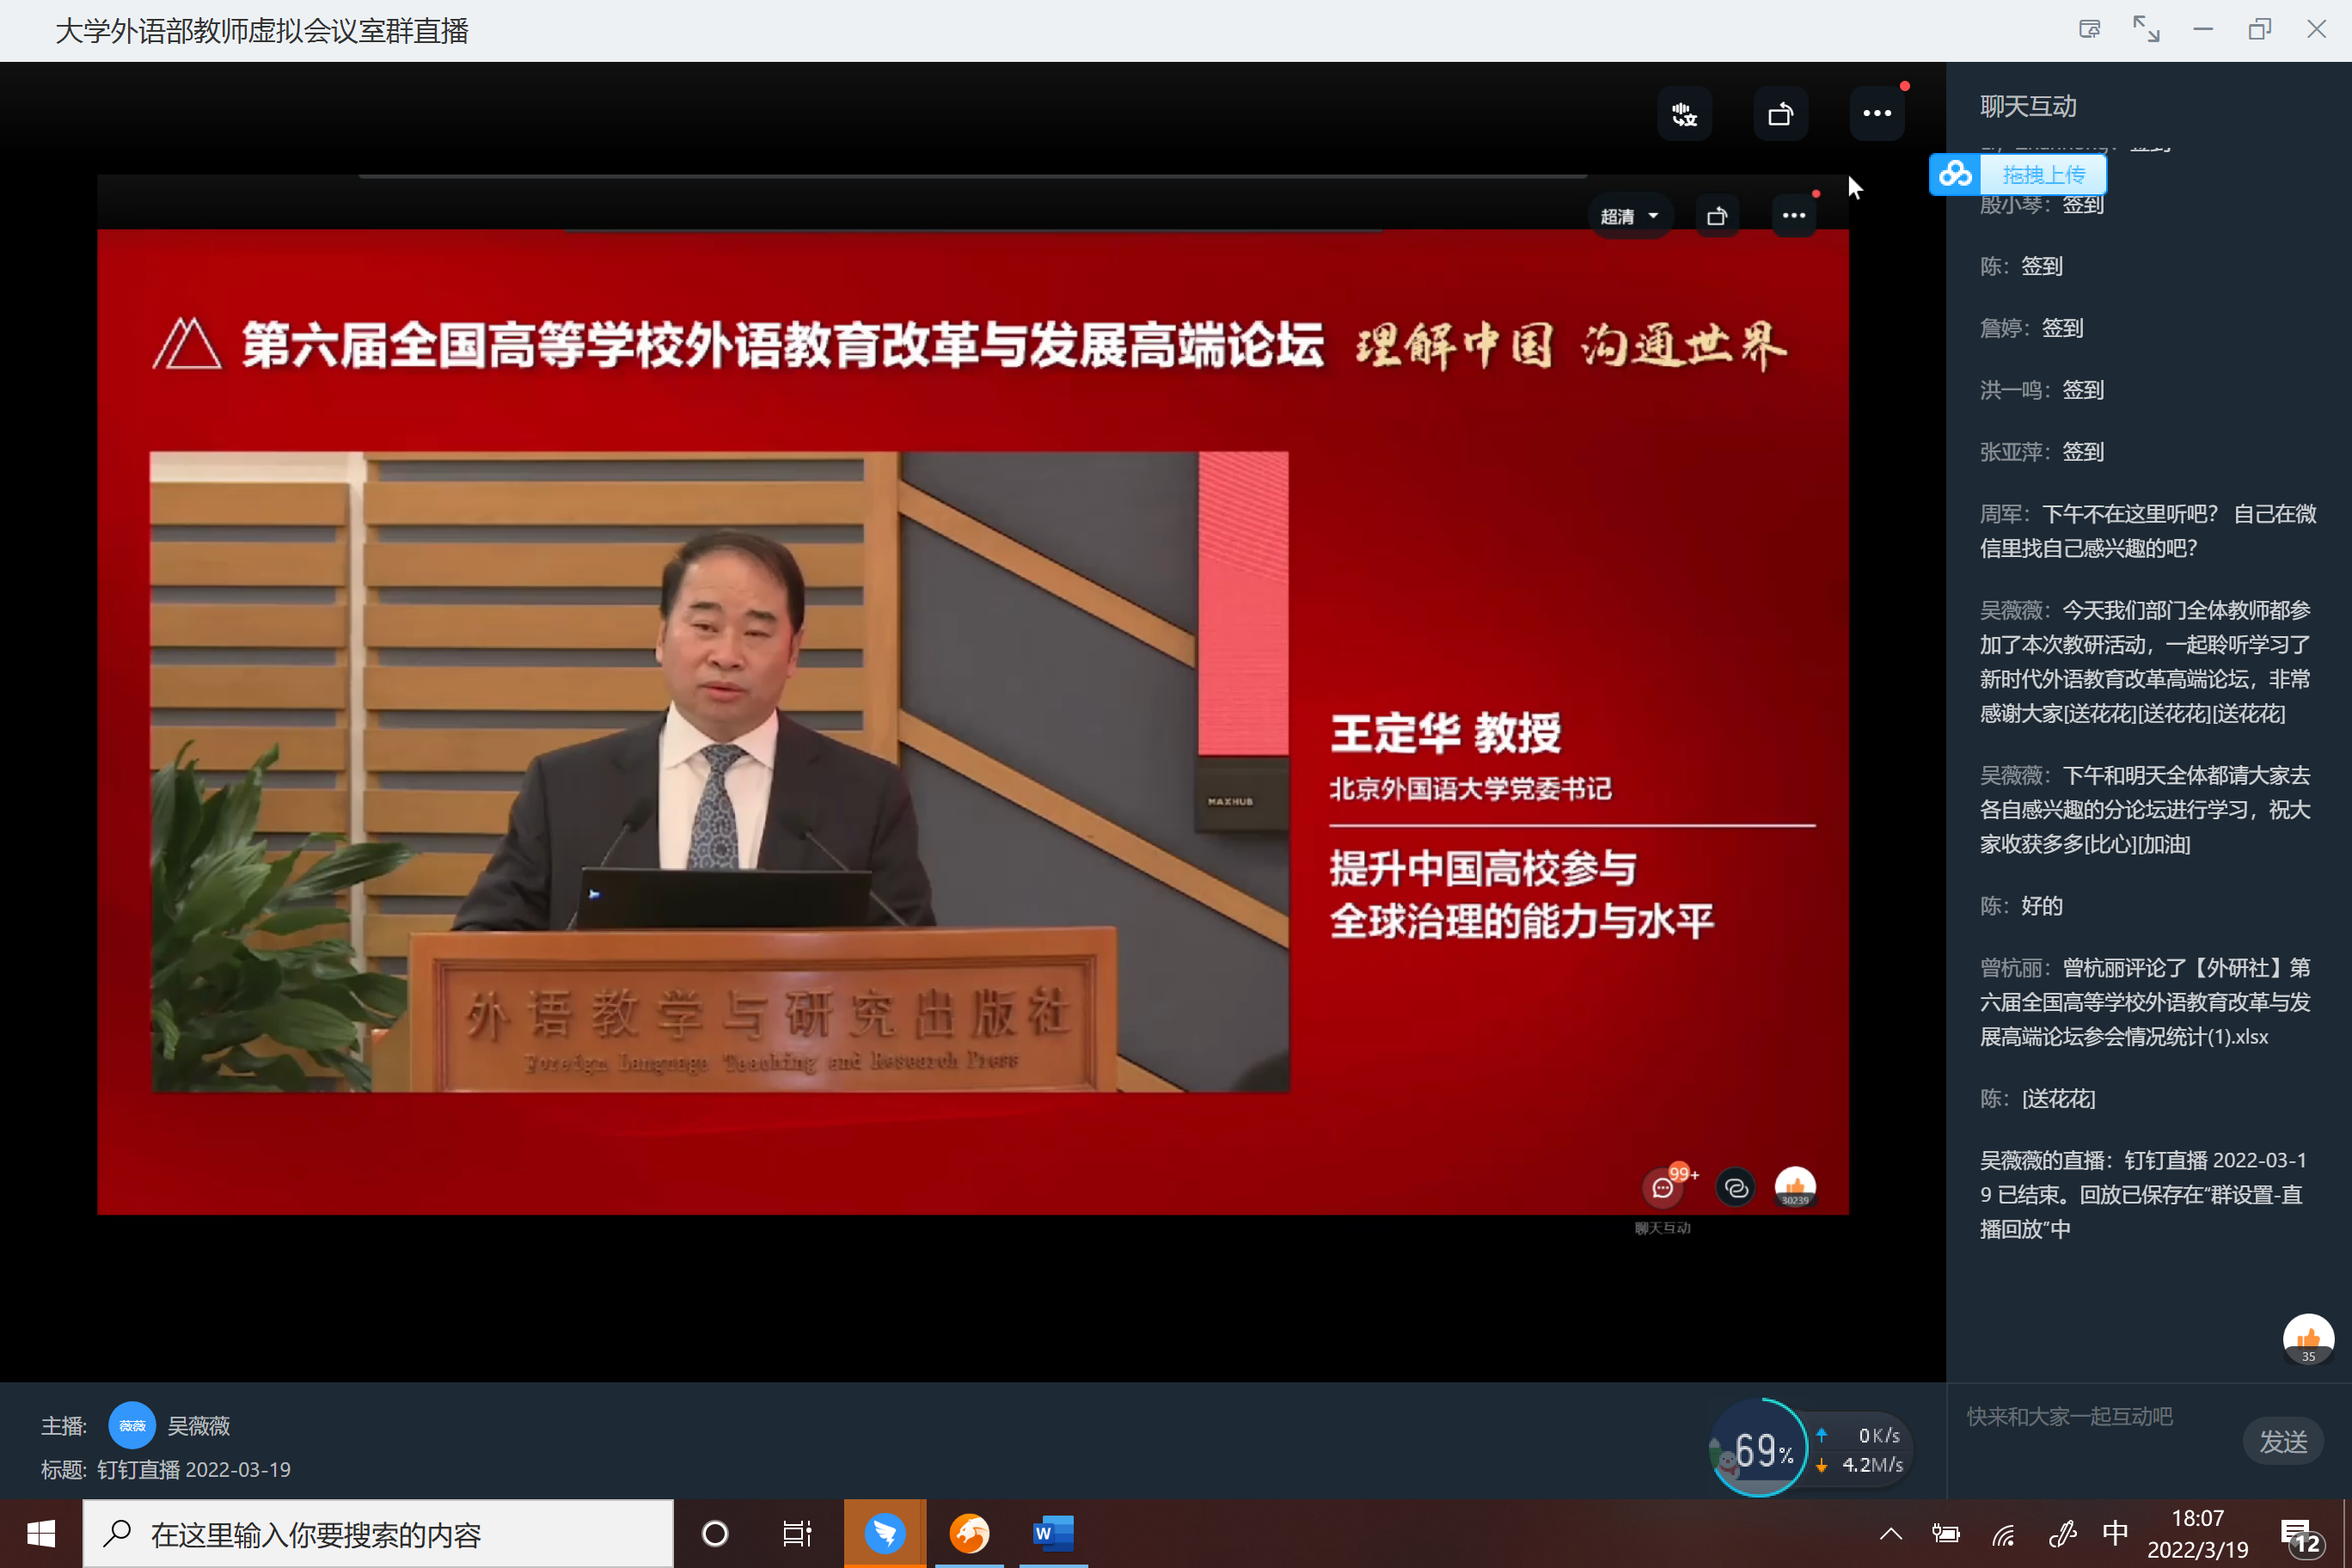Click the message 陈: 签到

pyautogui.click(x=2021, y=267)
